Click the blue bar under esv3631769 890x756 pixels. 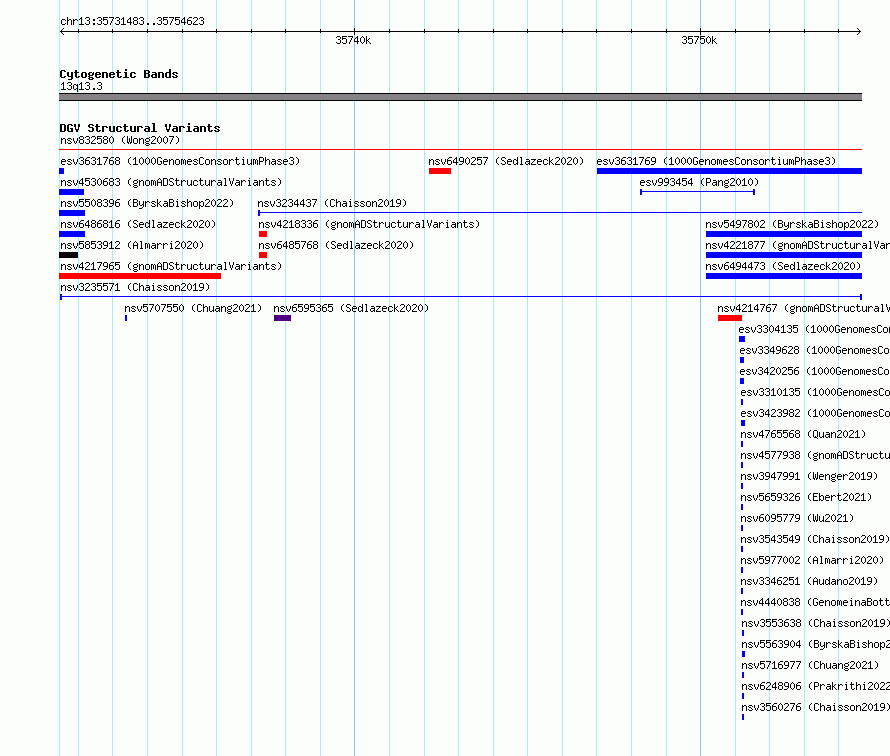pos(729,171)
